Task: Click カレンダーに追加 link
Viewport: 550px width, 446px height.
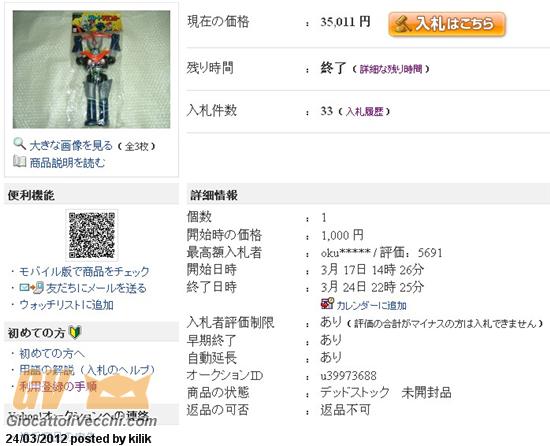Action: (371, 306)
